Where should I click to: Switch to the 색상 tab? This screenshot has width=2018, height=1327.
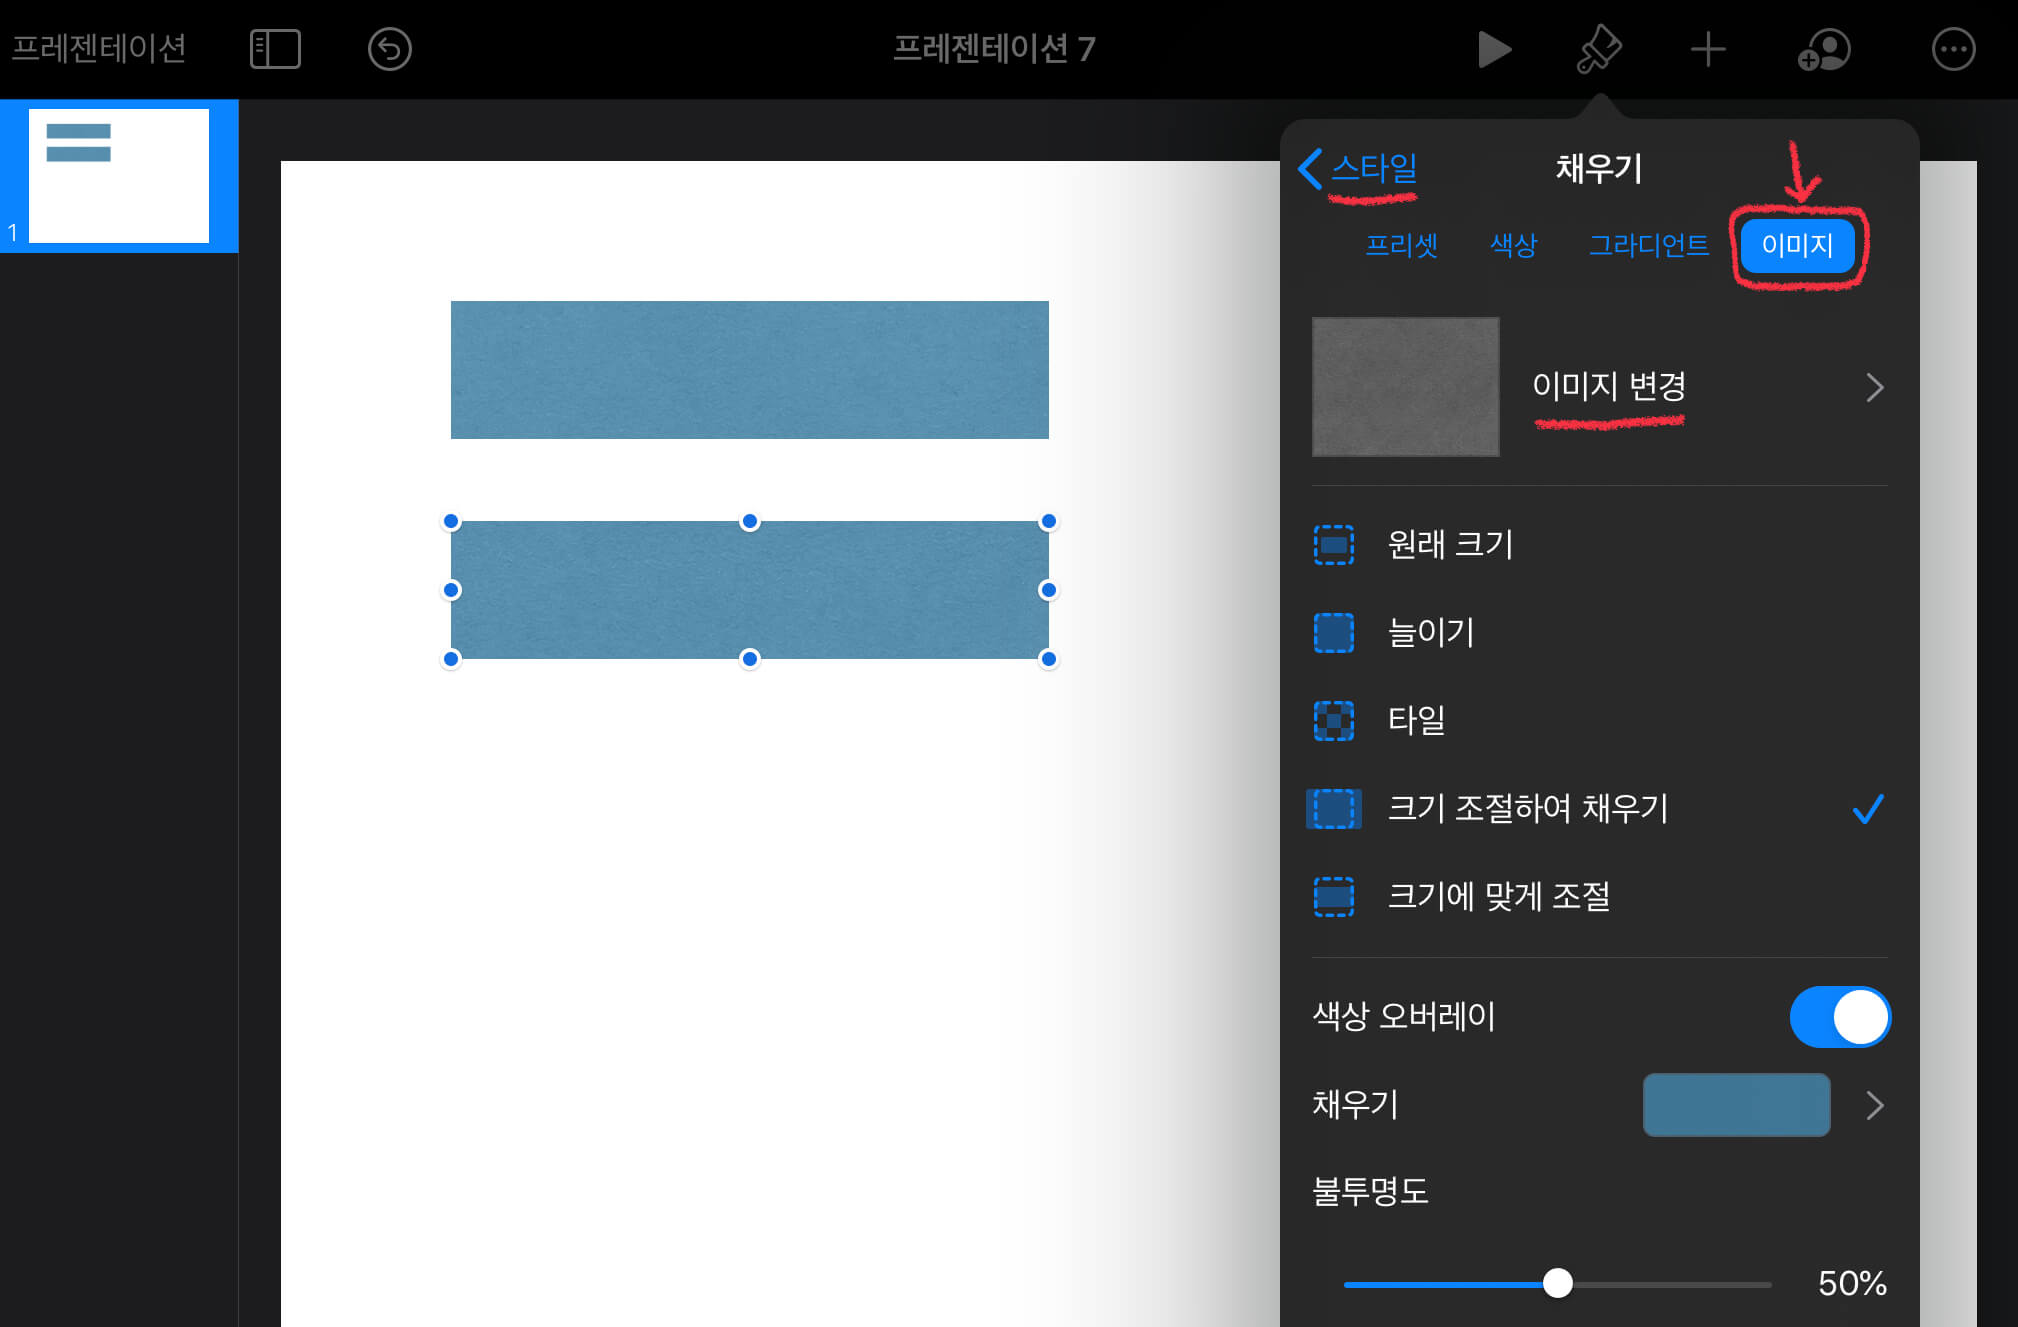point(1513,245)
